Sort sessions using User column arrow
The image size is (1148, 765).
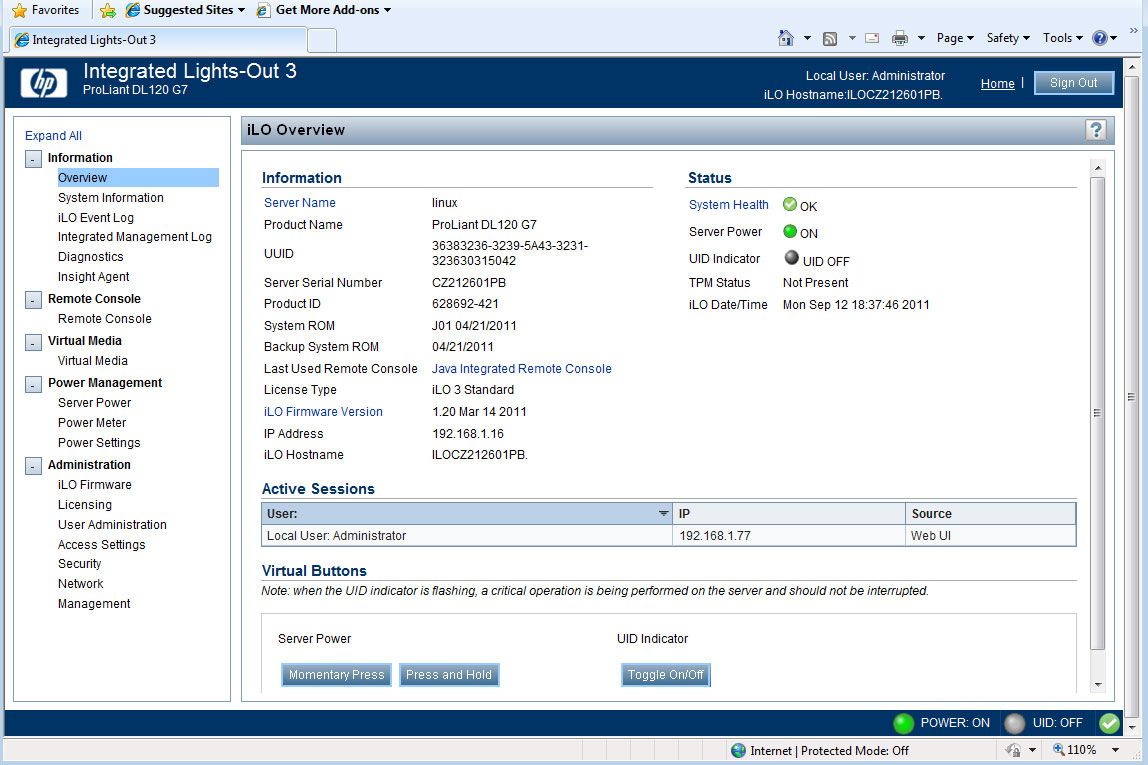coord(663,513)
